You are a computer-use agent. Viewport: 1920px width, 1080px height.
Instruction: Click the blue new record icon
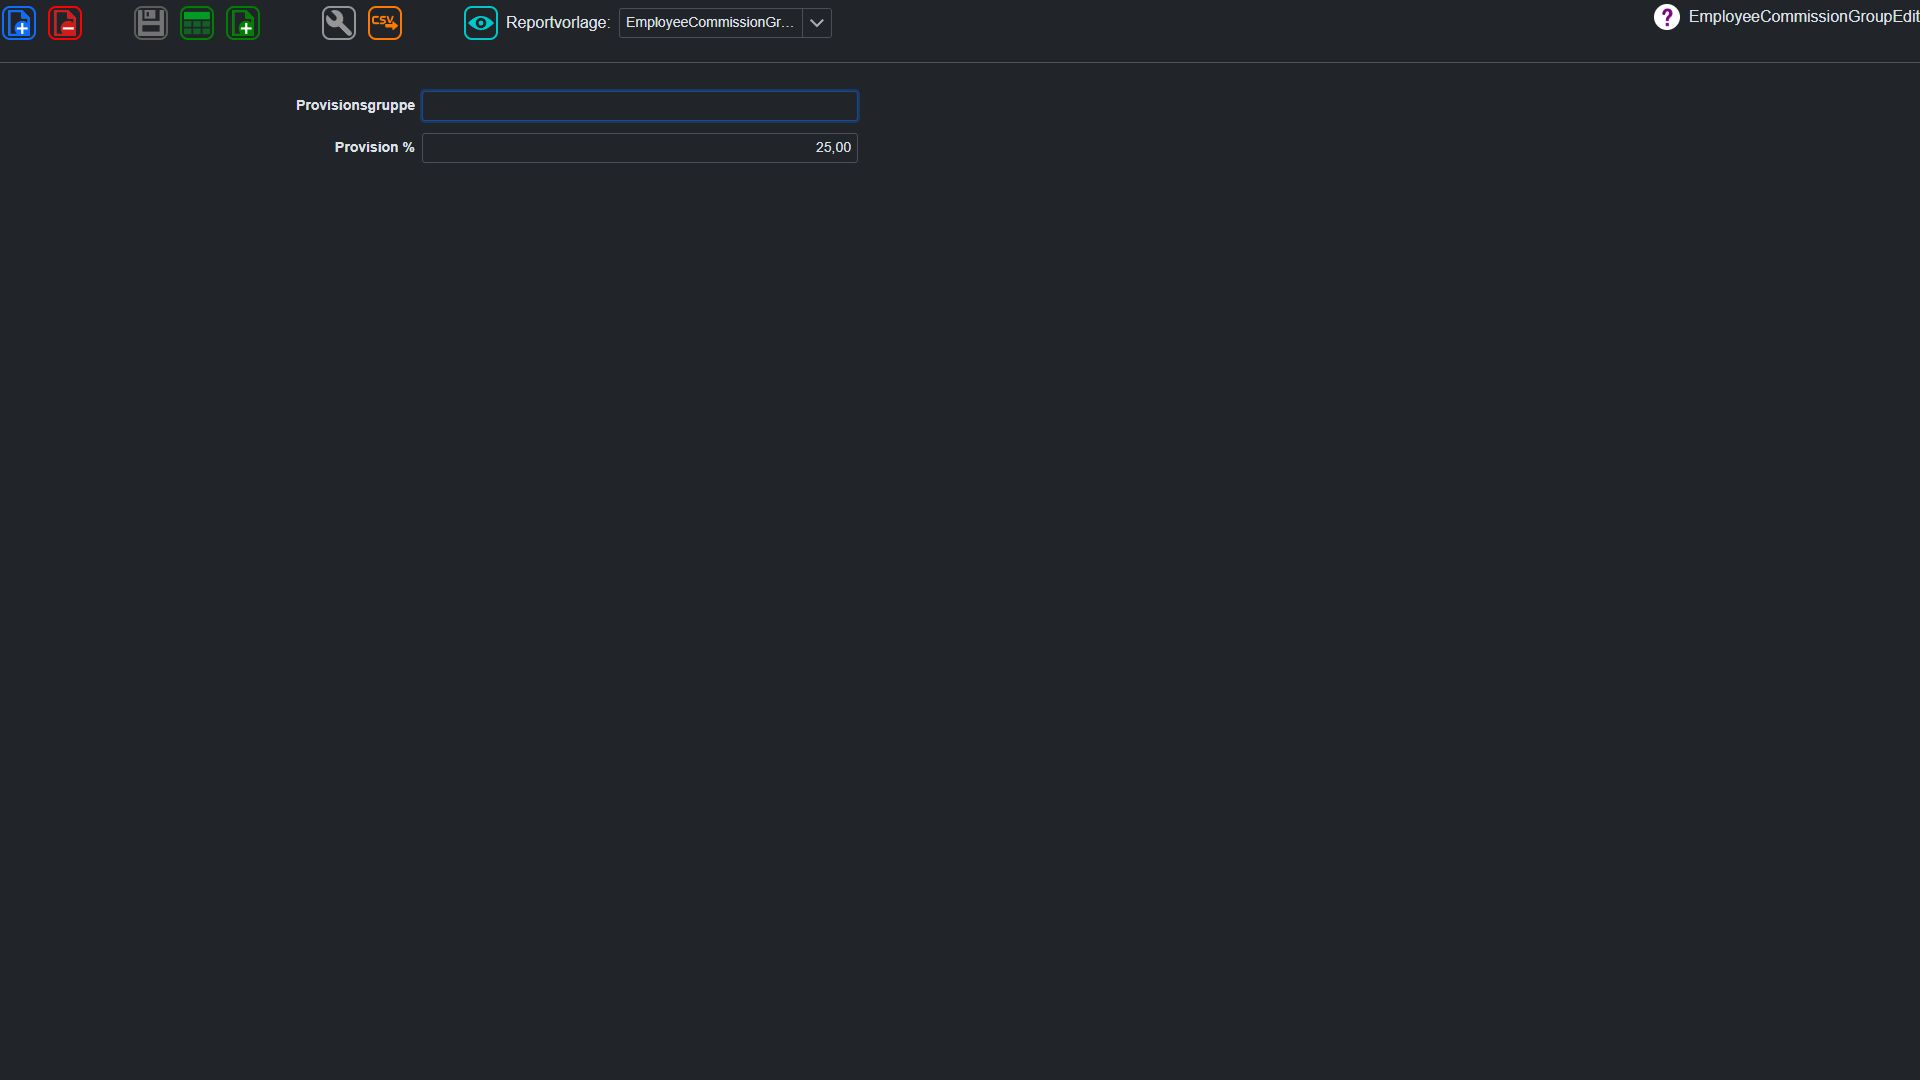tap(19, 23)
